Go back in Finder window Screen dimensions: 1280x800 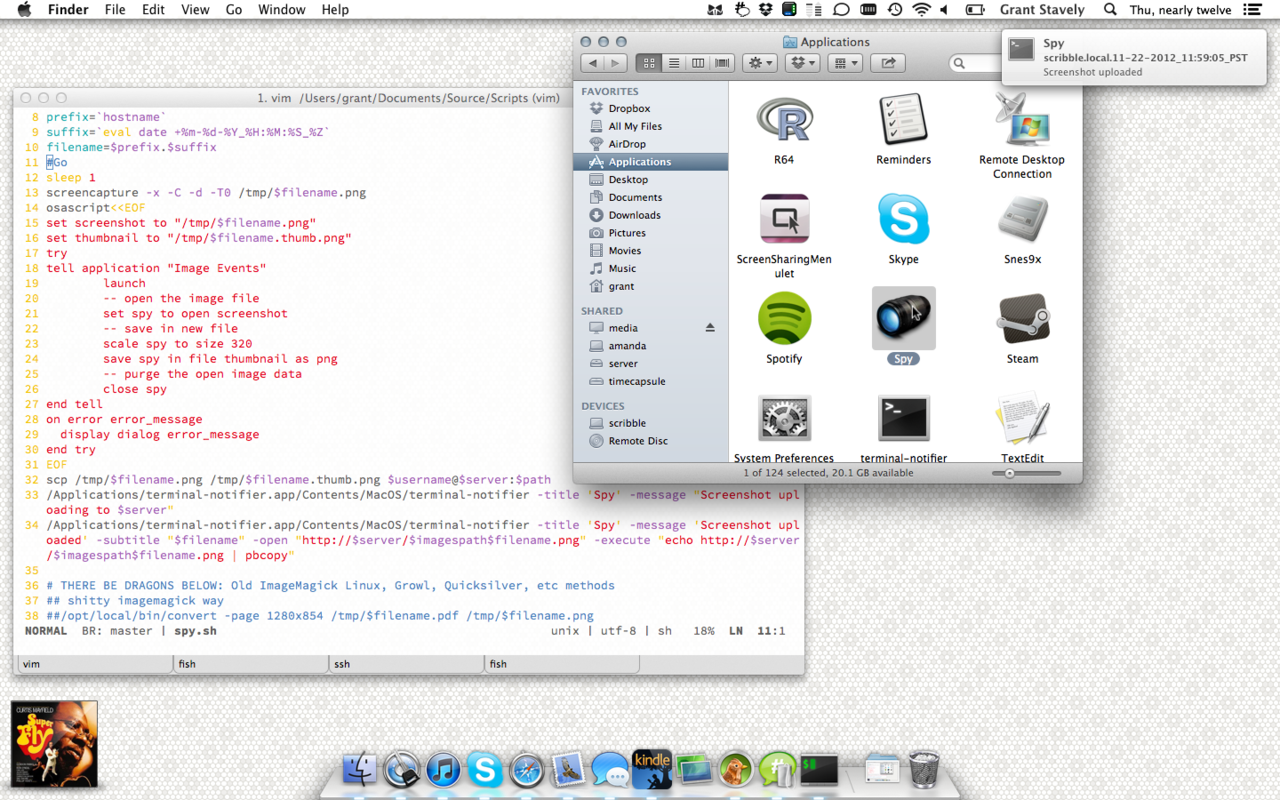[593, 63]
